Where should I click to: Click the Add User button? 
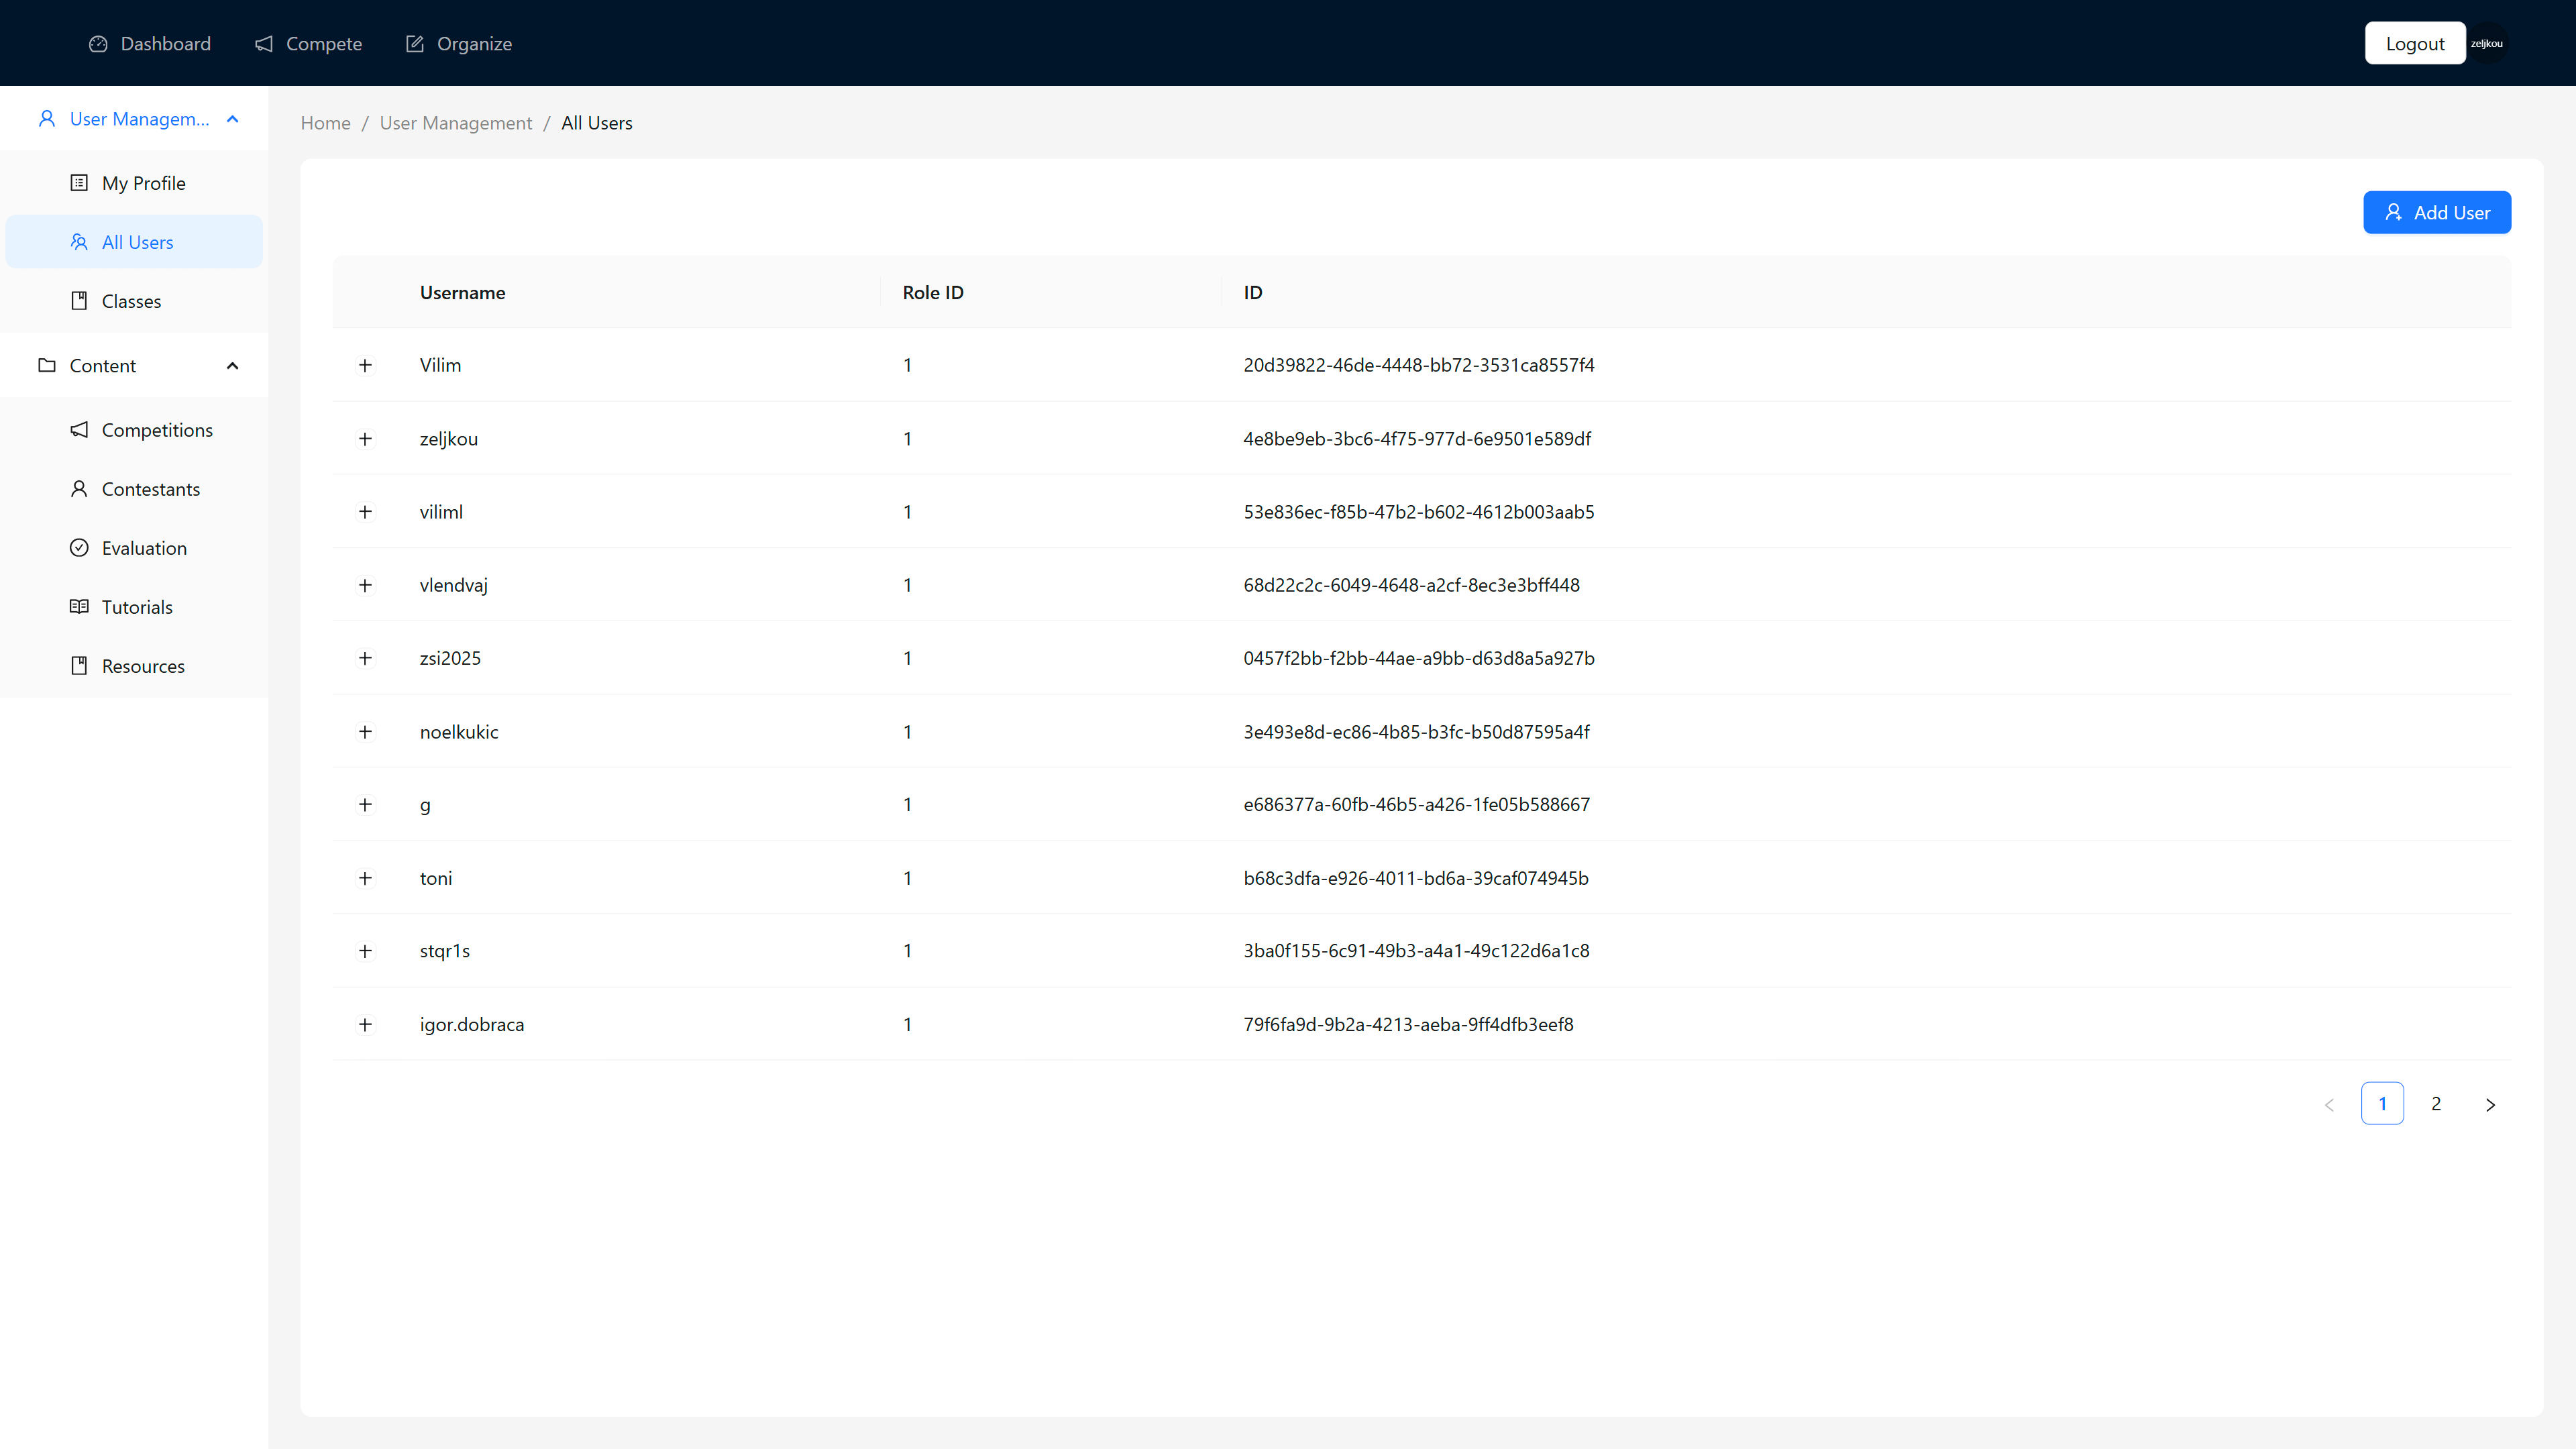(2436, 212)
